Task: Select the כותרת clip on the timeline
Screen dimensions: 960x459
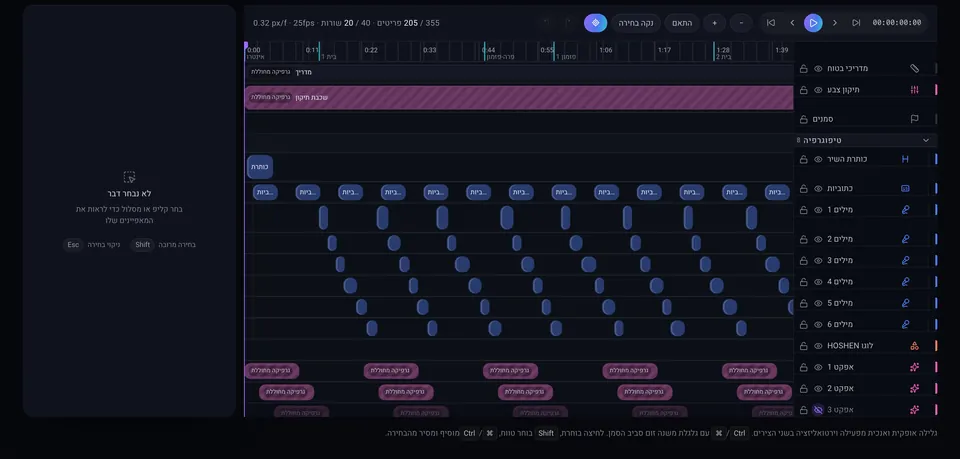Action: tap(260, 166)
